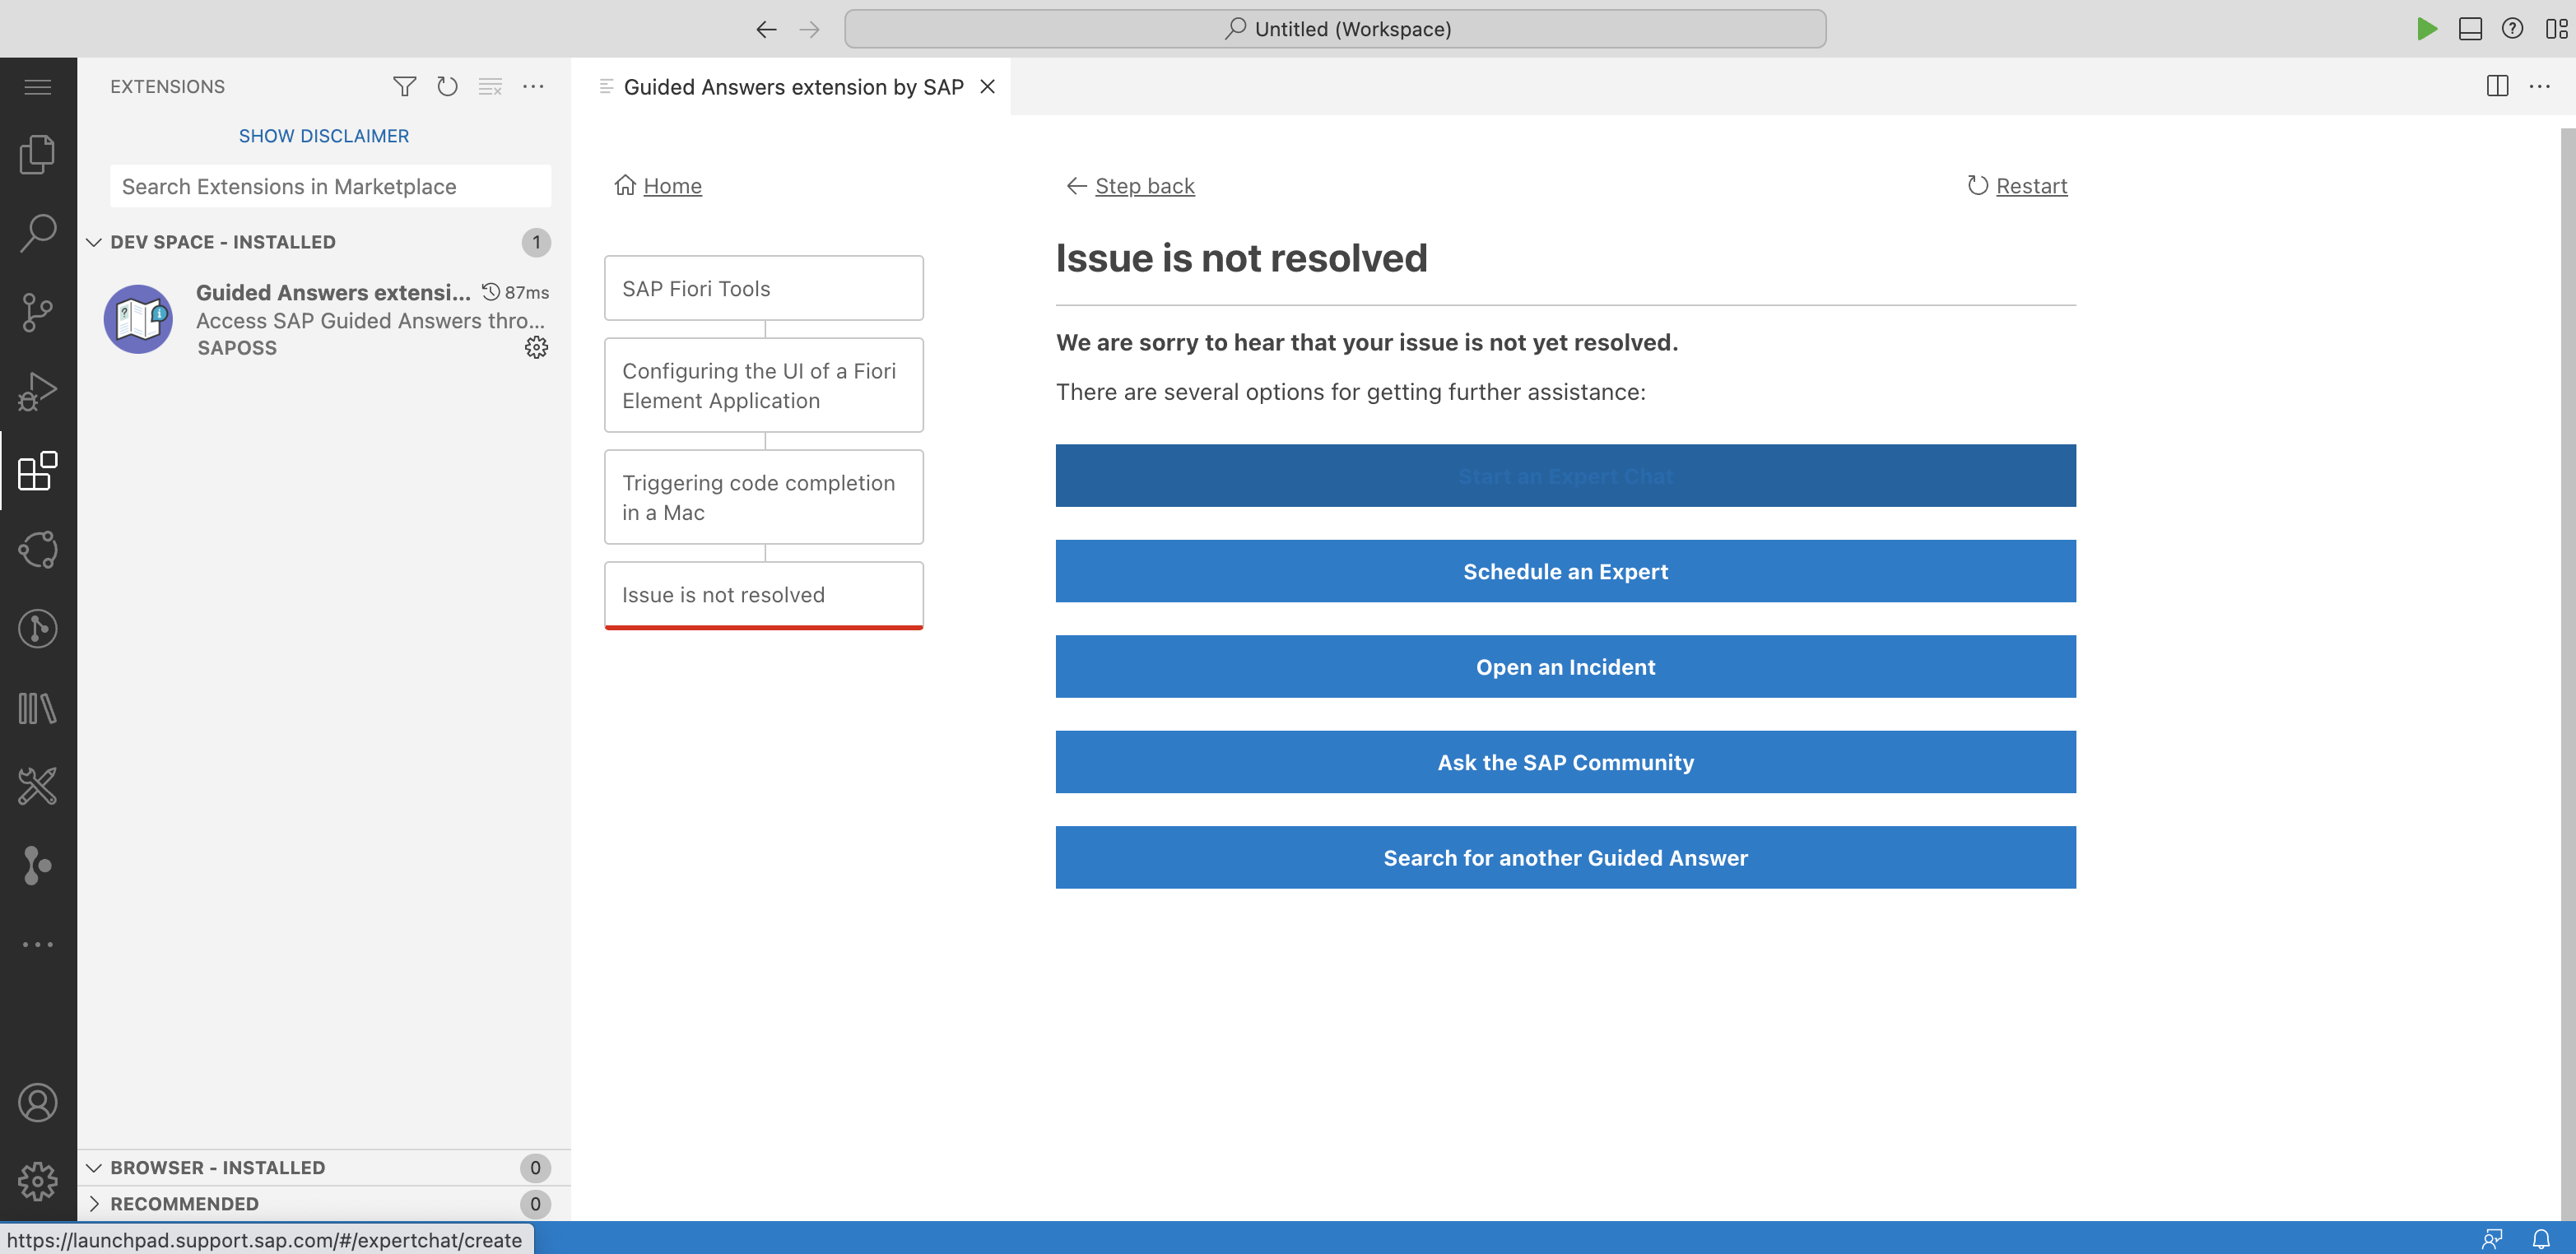Click the Untitled (Workspace) command center
2576x1254 pixels.
(x=1335, y=29)
